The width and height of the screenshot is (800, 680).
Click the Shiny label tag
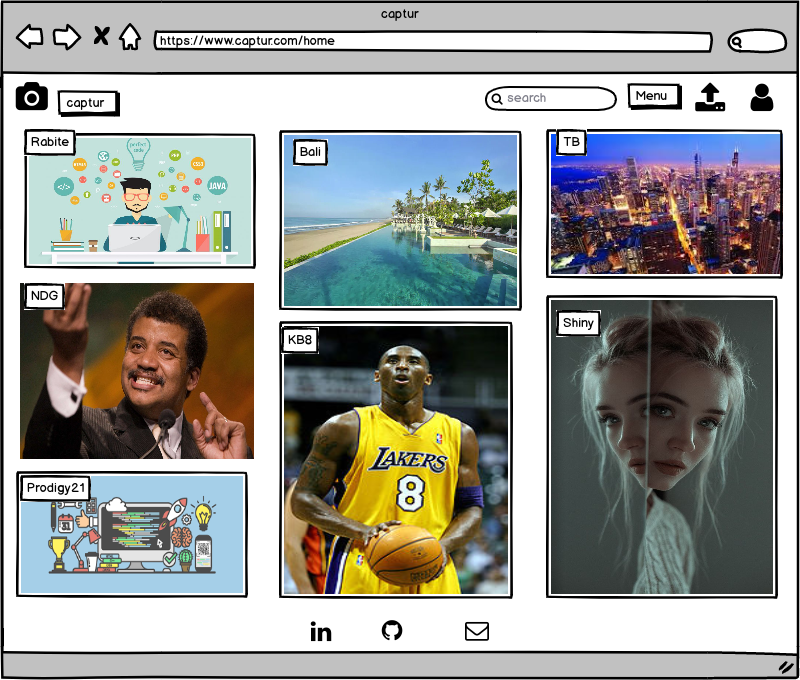578,323
